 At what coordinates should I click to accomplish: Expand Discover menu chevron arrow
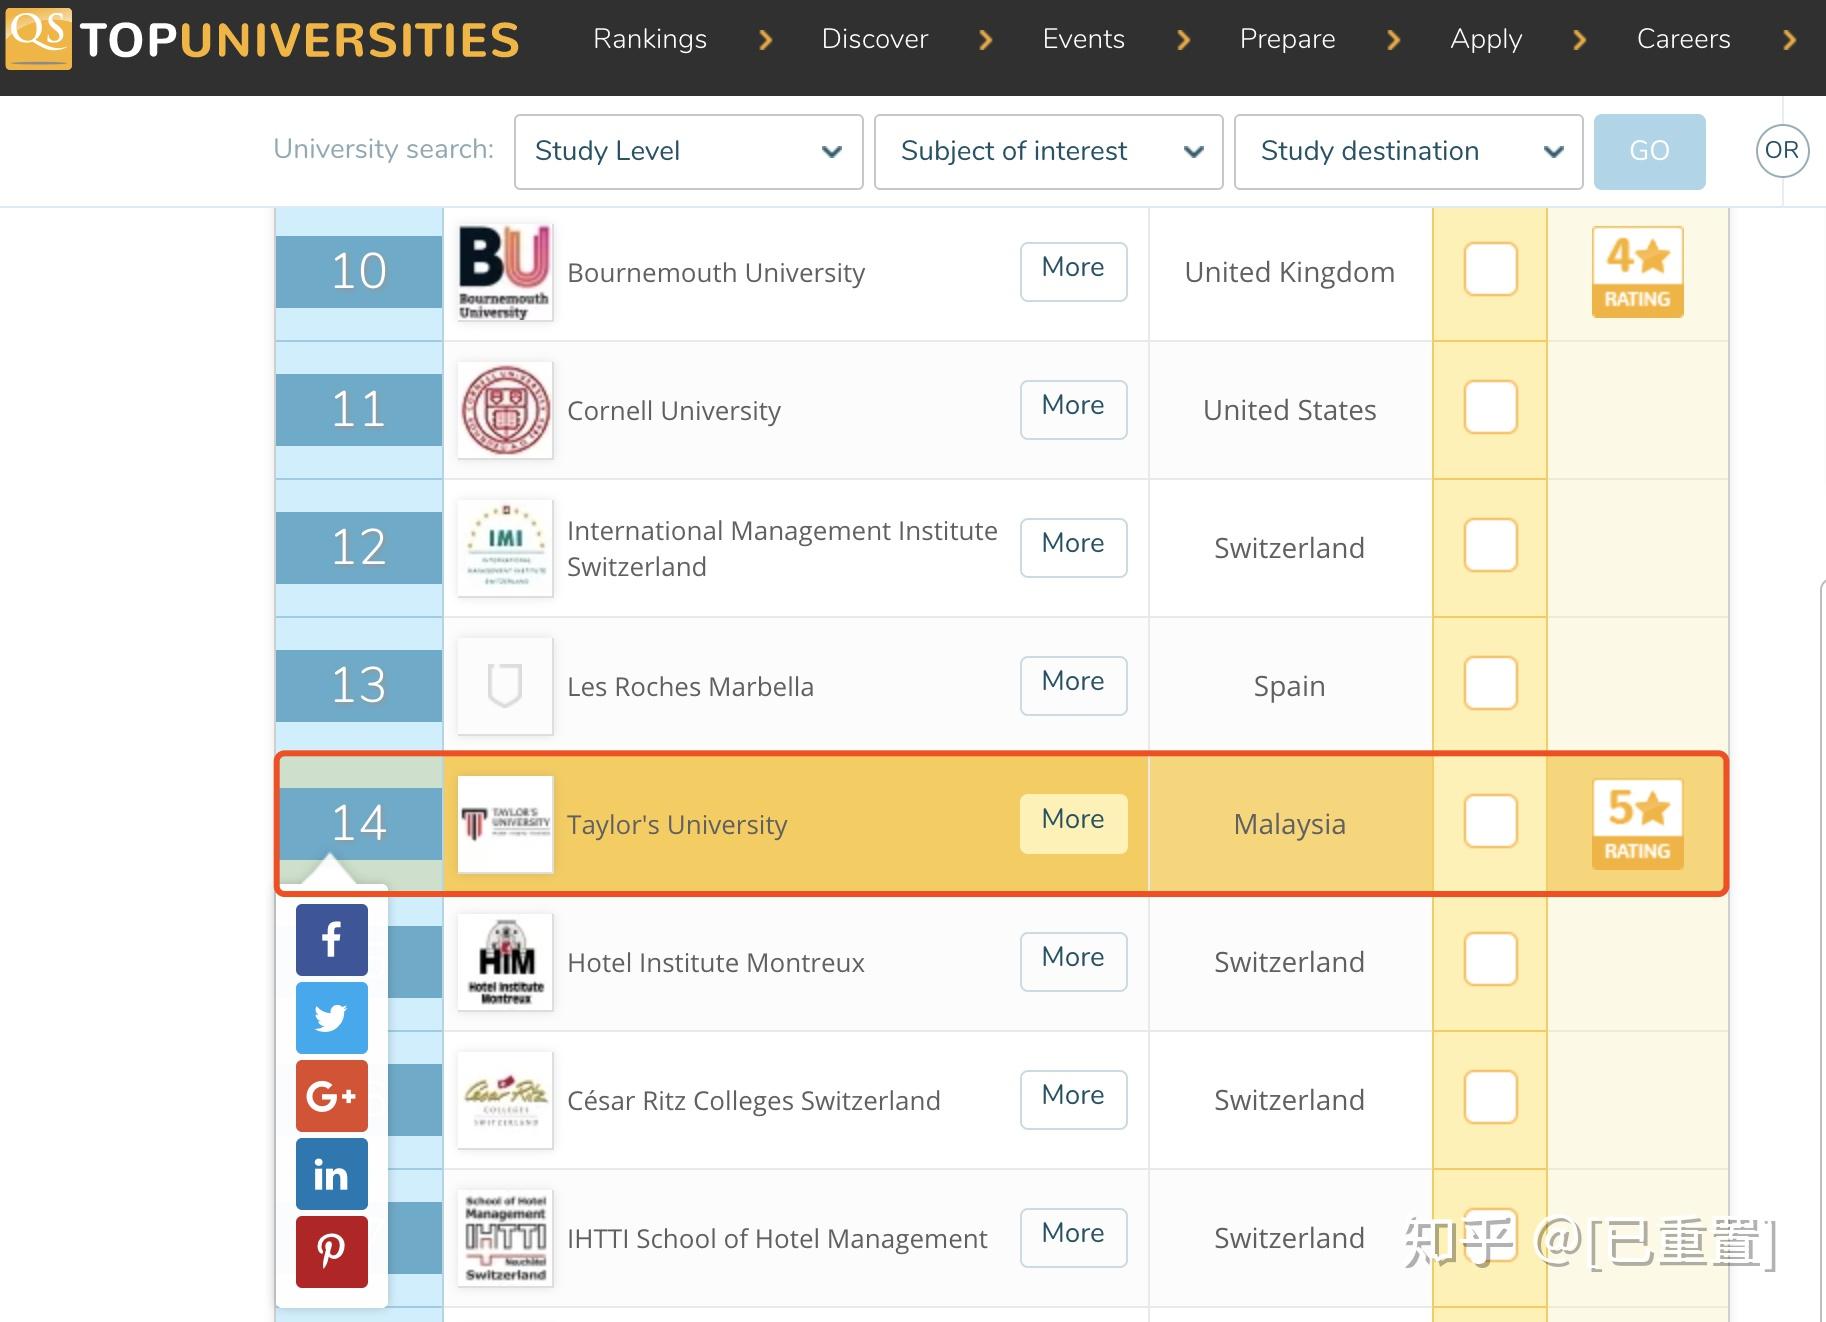986,40
